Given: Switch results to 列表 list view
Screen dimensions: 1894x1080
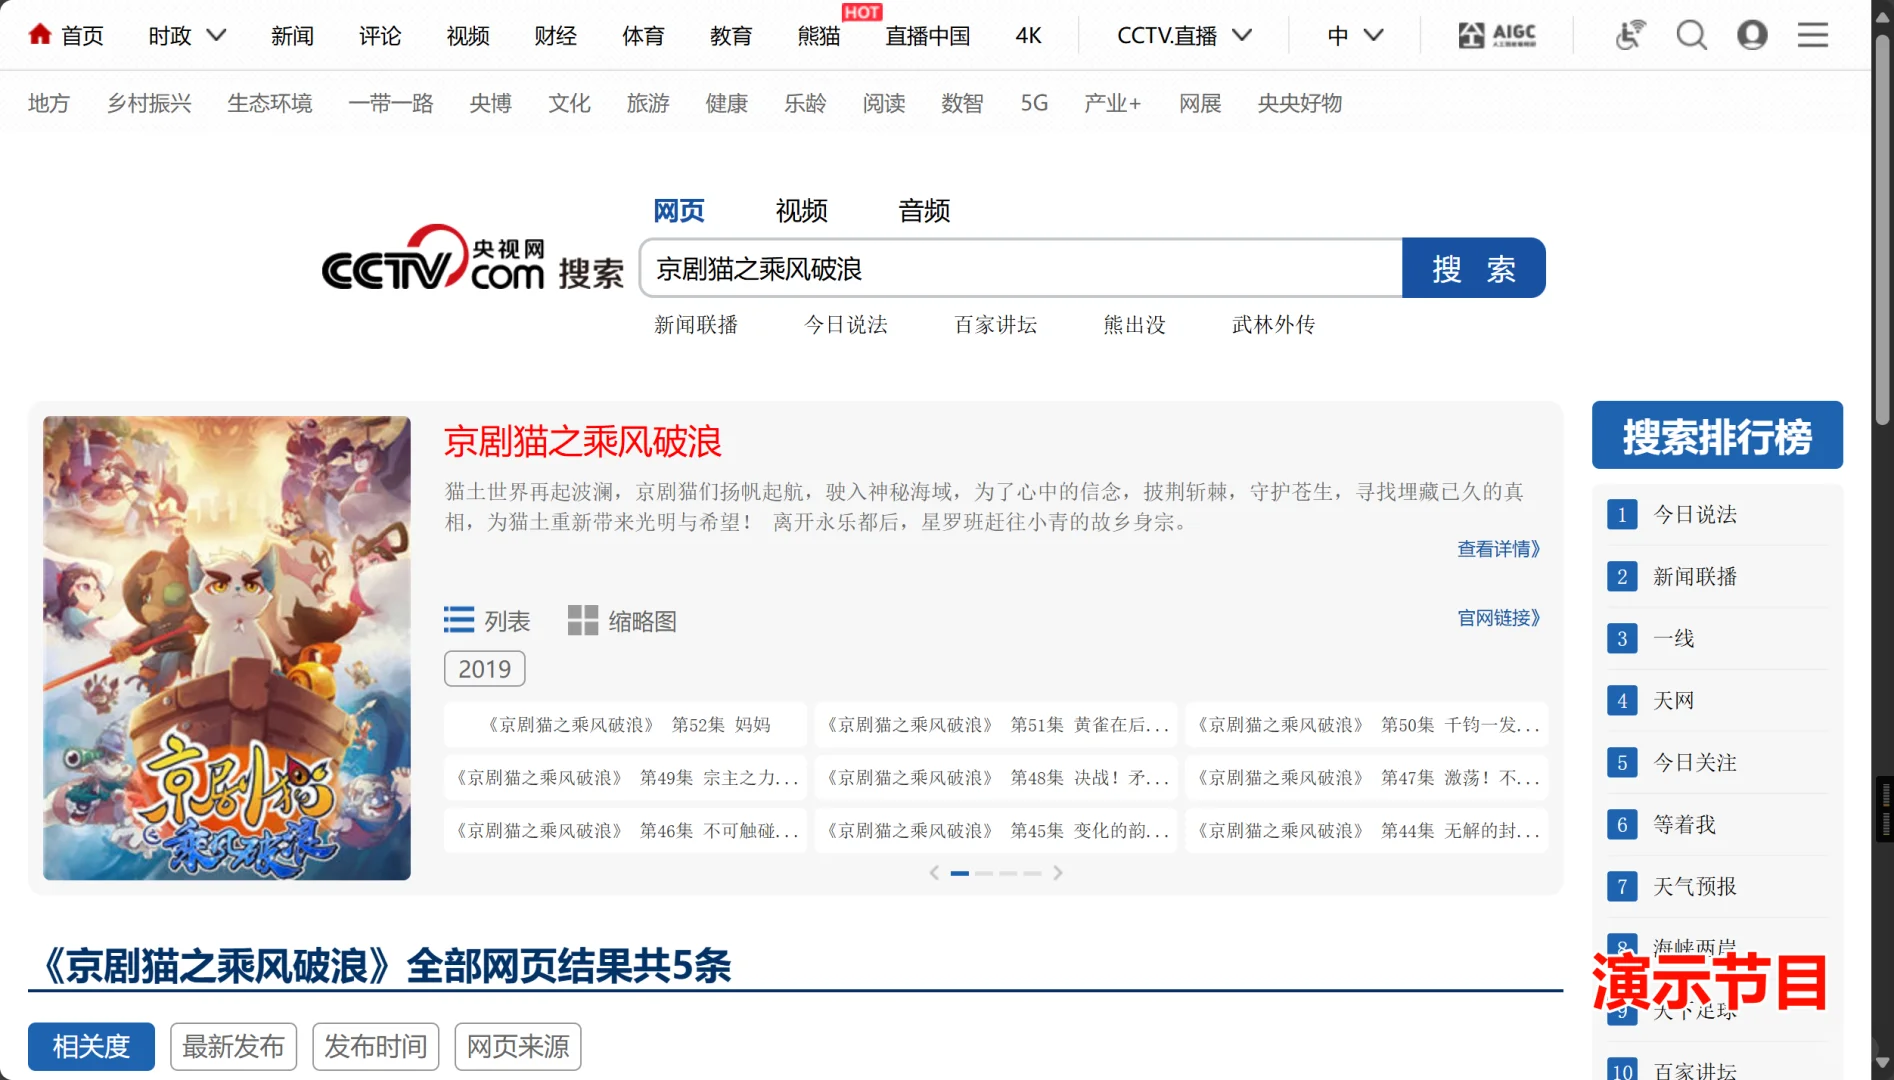Looking at the screenshot, I should click(x=487, y=620).
